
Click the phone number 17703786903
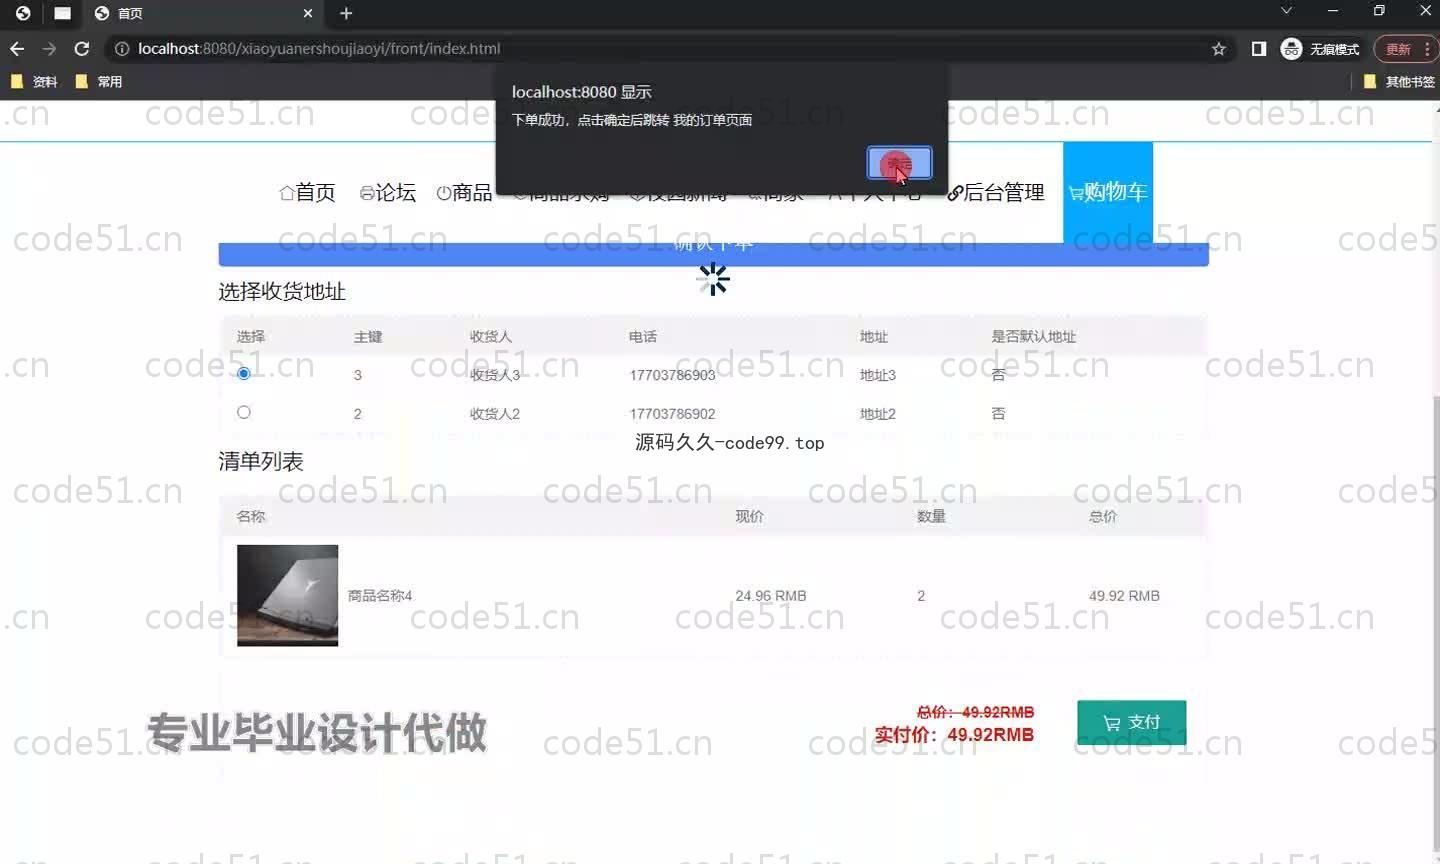pos(672,375)
